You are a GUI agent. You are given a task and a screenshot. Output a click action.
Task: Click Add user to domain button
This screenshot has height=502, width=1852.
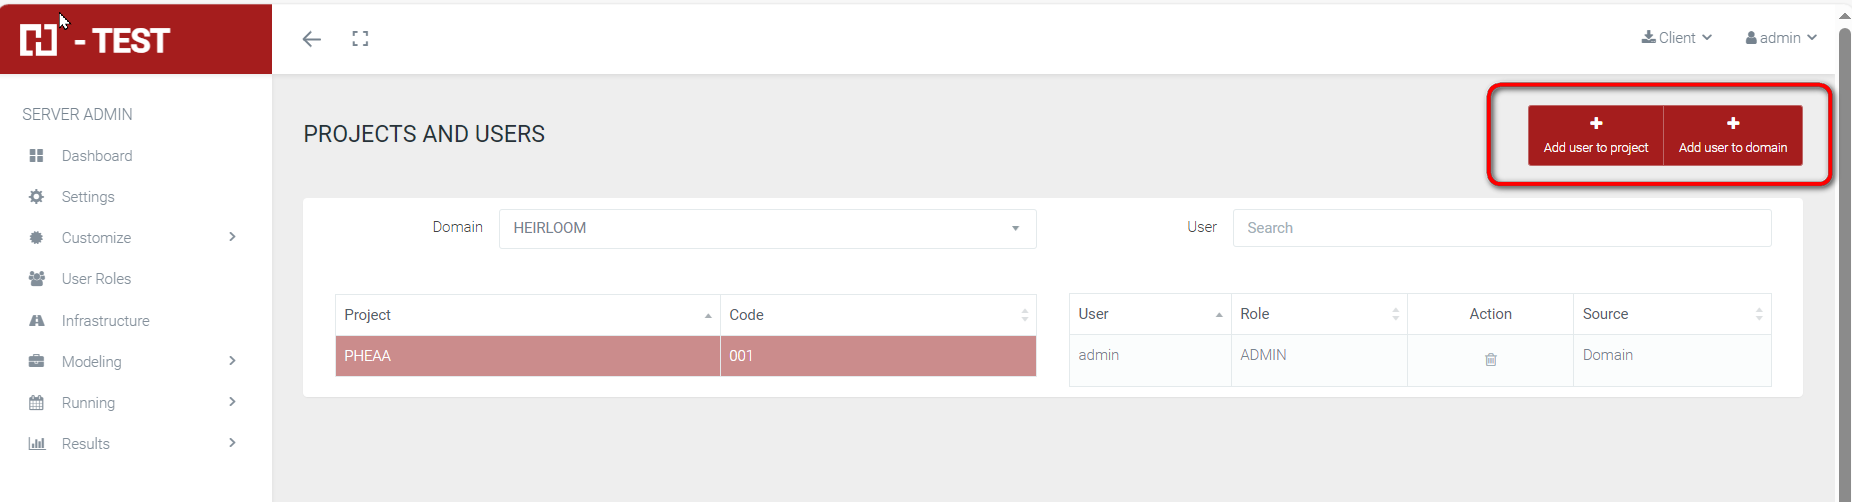(1732, 135)
